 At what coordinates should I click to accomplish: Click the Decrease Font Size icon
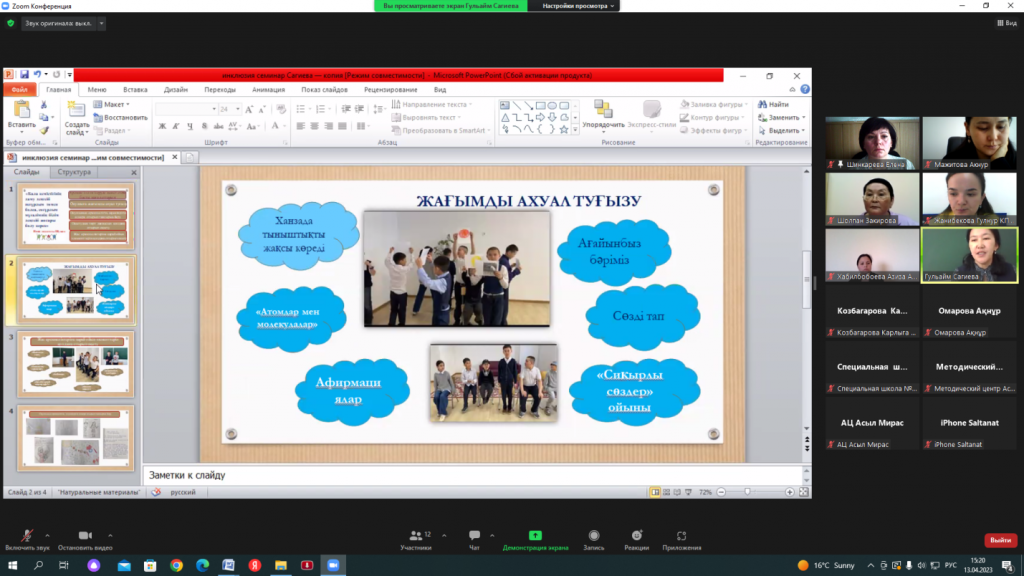[261, 109]
